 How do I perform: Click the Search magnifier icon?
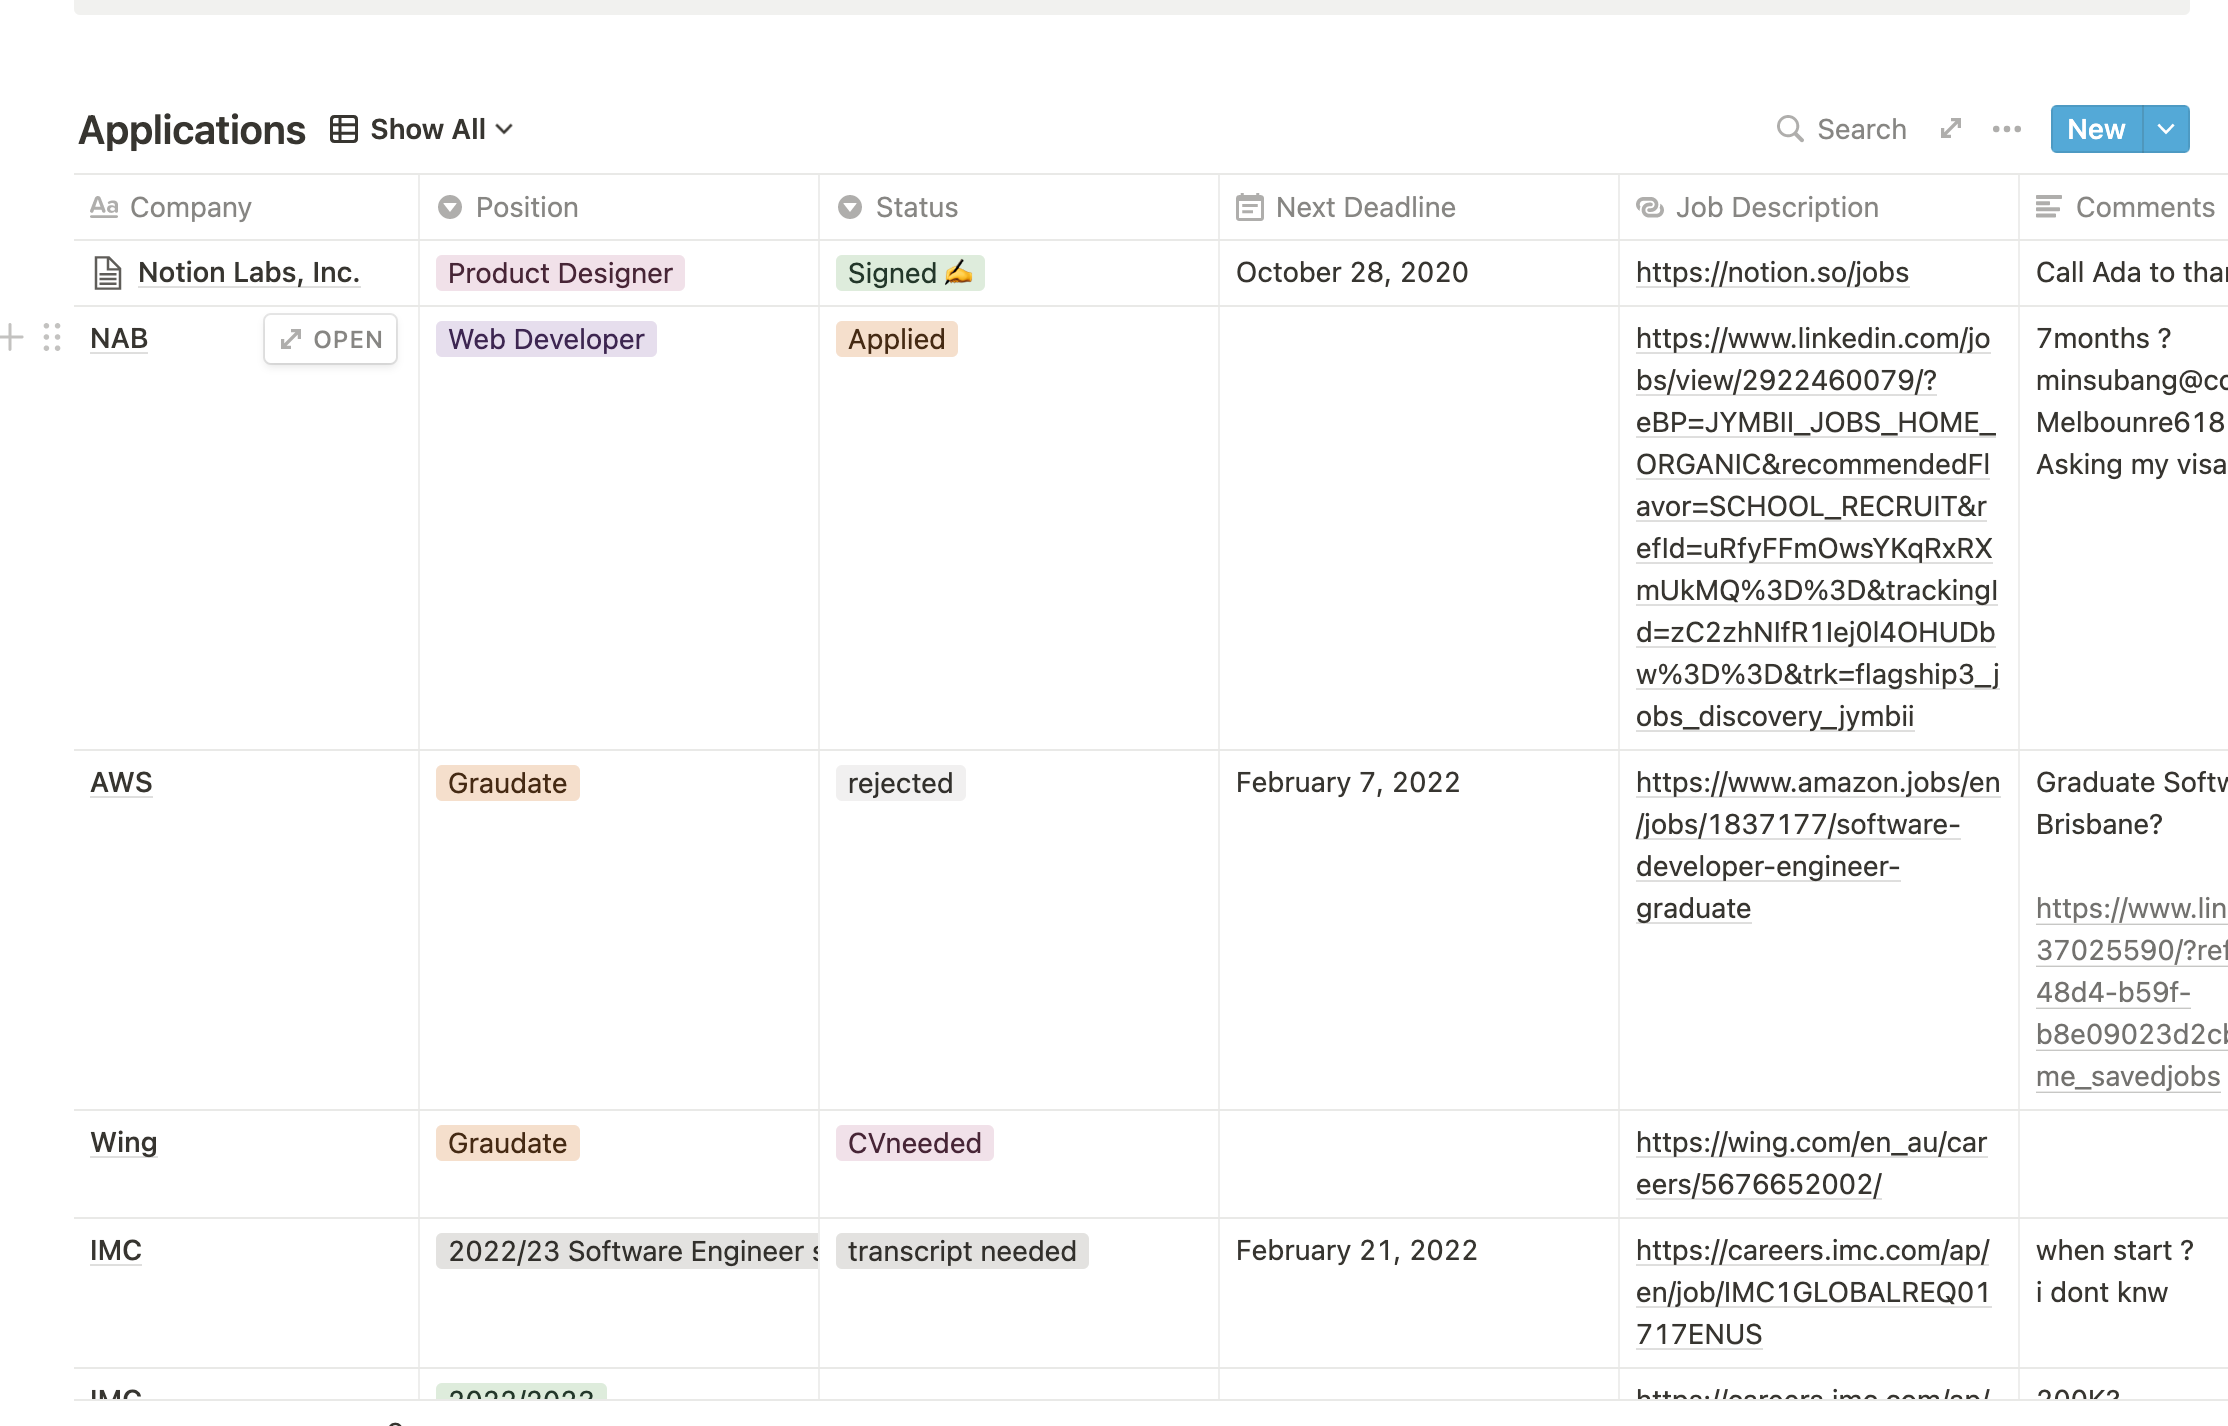pos(1790,129)
